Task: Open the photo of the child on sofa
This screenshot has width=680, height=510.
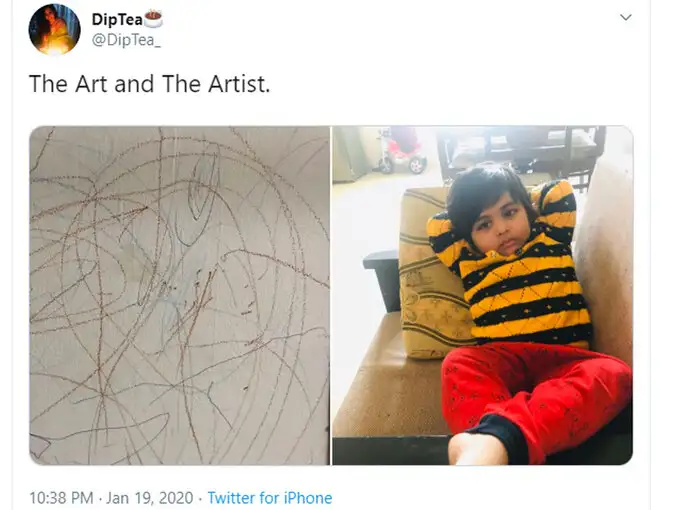Action: click(482, 295)
